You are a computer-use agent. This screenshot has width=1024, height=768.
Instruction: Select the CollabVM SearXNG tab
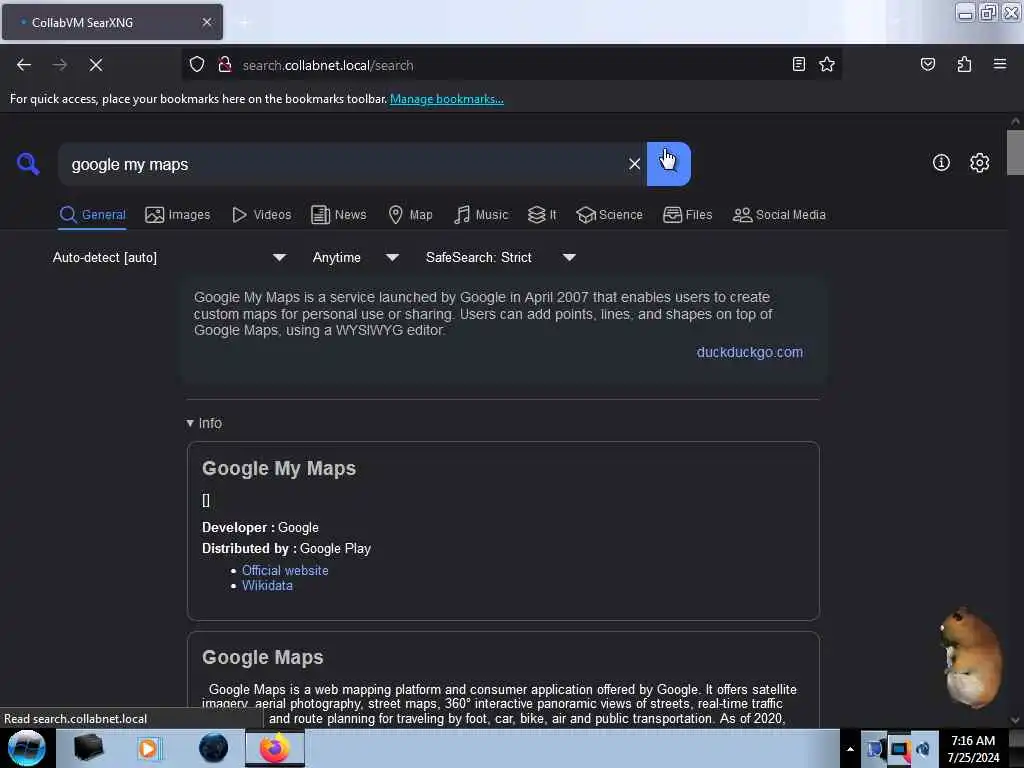point(112,22)
